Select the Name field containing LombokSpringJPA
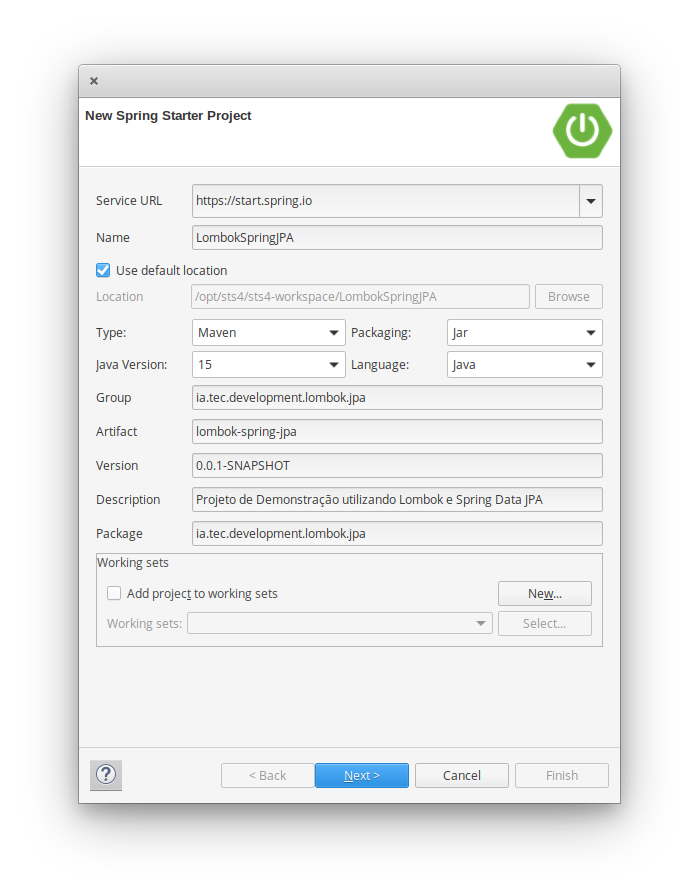The width and height of the screenshot is (699, 896). (397, 237)
